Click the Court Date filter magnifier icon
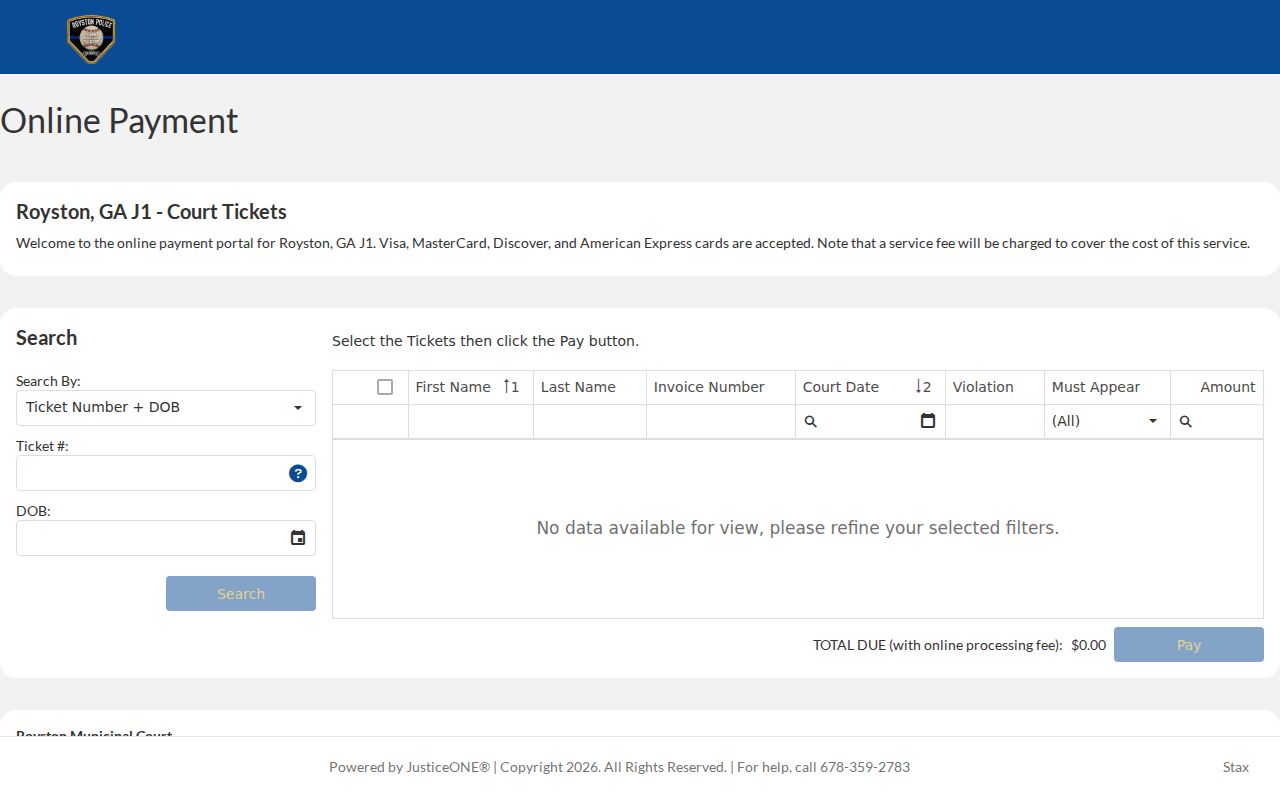 click(811, 422)
